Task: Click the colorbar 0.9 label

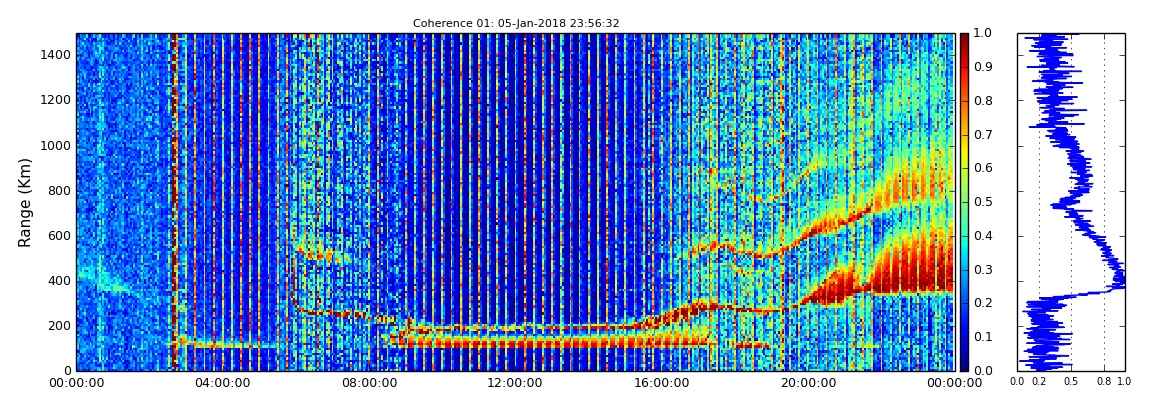Action: point(983,67)
